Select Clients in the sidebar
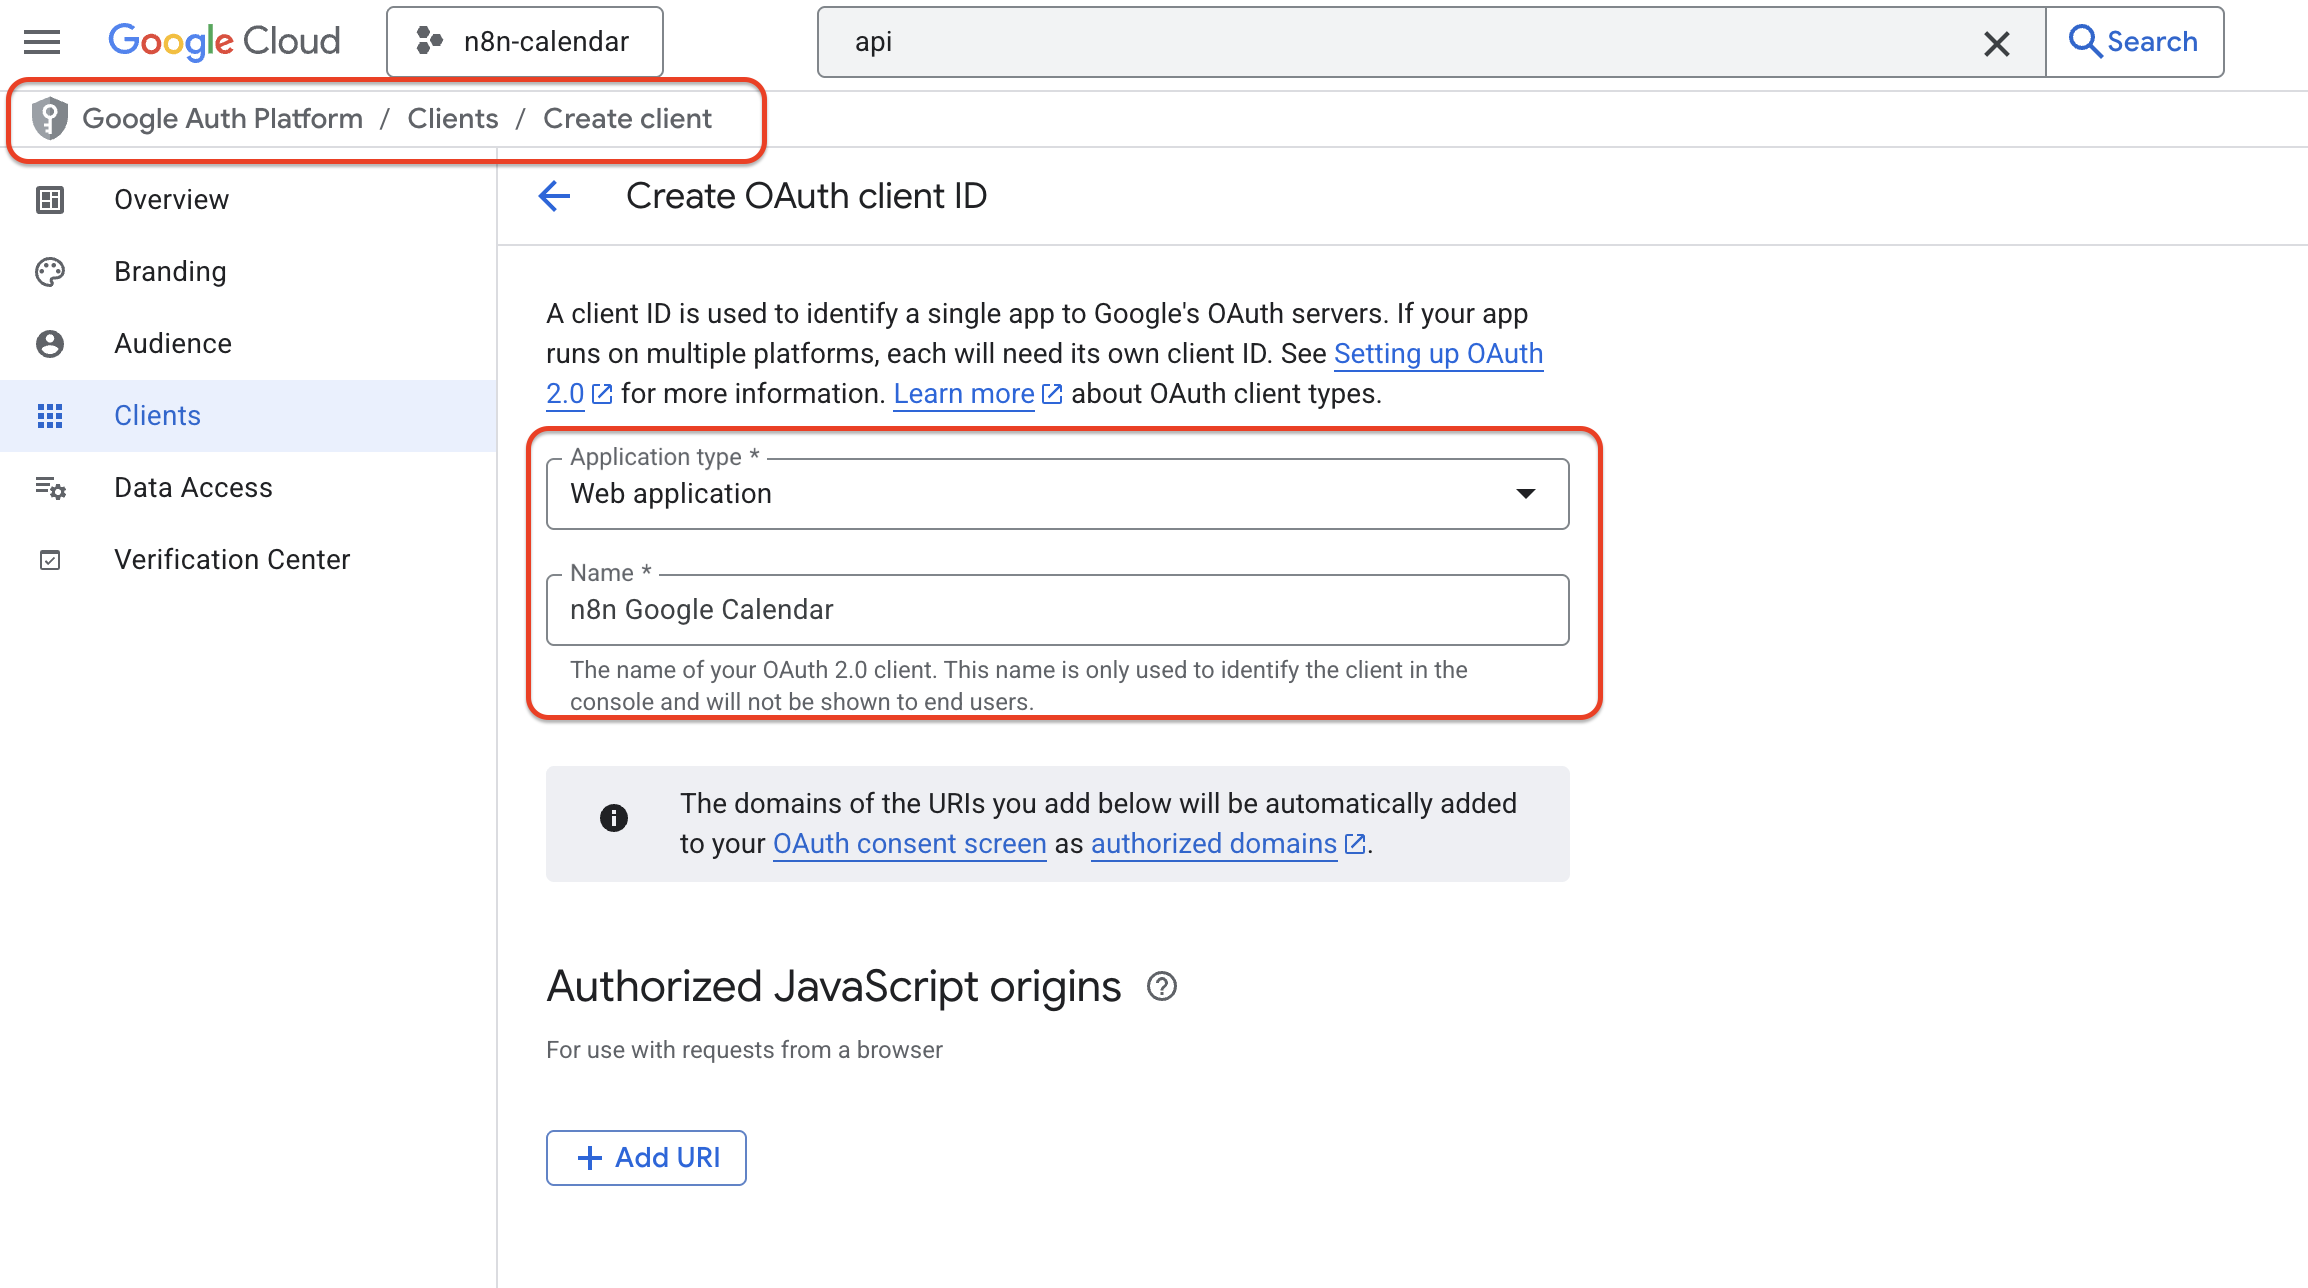2308x1288 pixels. coord(157,416)
